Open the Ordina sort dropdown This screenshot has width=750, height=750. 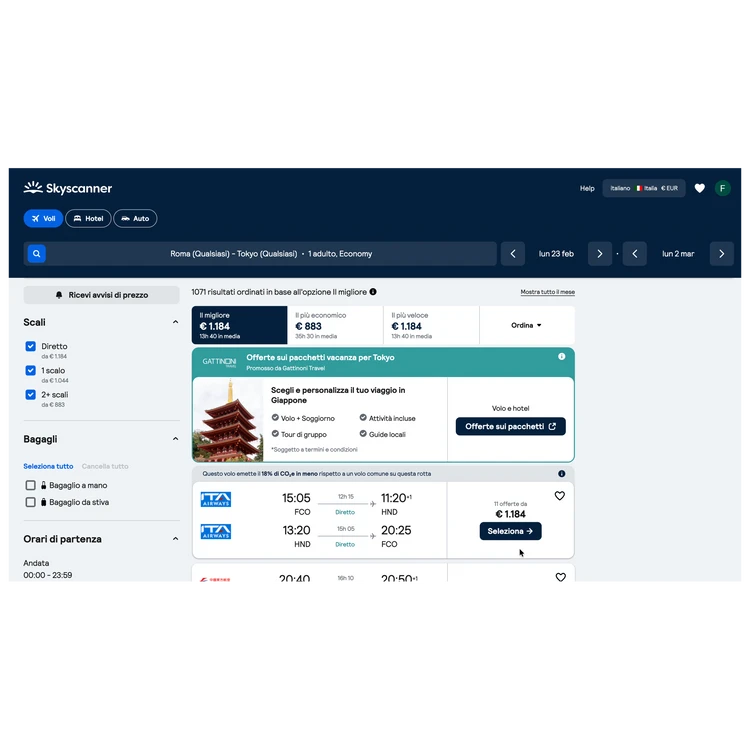tap(526, 325)
